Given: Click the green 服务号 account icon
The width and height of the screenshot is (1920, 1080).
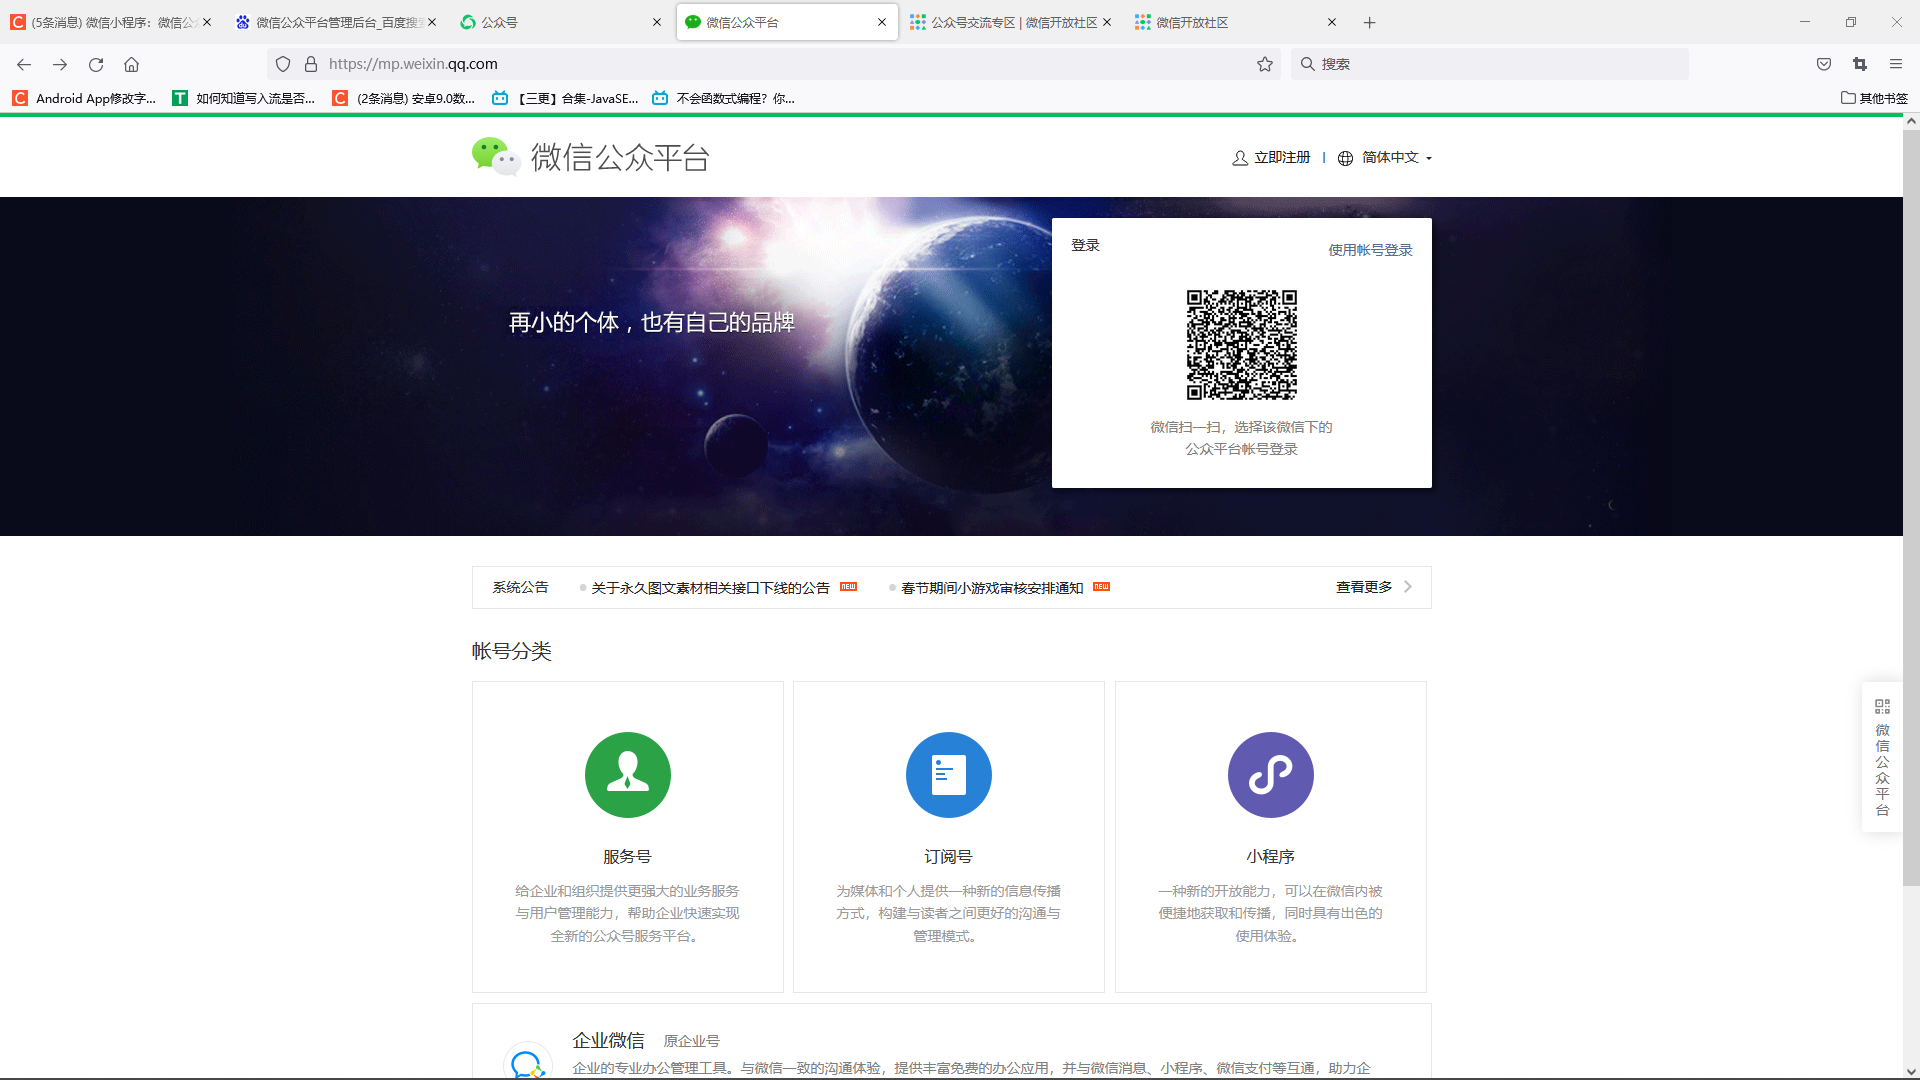Looking at the screenshot, I should tap(627, 775).
